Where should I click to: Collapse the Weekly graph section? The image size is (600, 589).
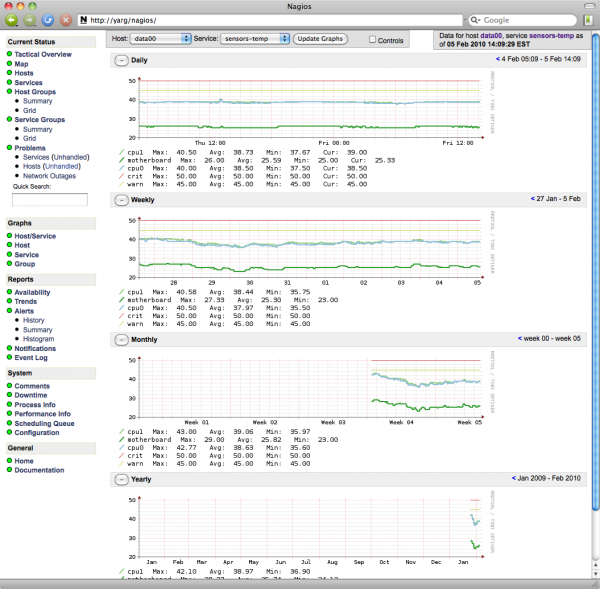coord(122,200)
